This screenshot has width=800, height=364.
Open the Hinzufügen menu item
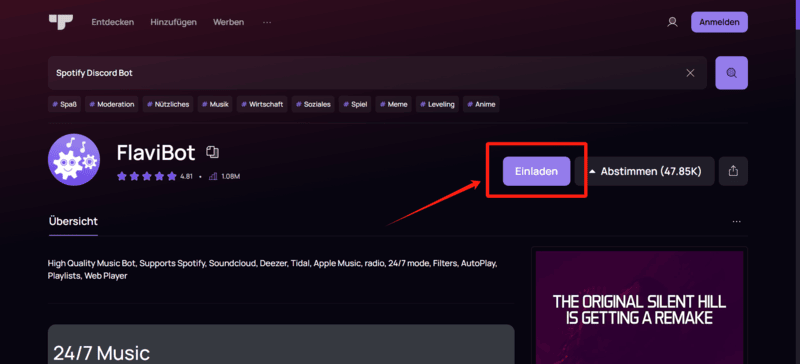coord(173,22)
